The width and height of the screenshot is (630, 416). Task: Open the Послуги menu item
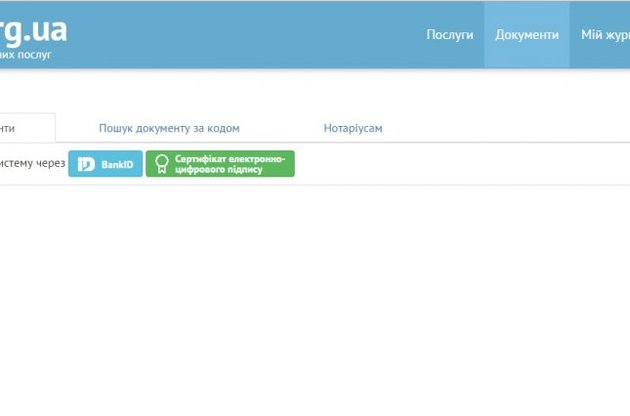click(449, 34)
